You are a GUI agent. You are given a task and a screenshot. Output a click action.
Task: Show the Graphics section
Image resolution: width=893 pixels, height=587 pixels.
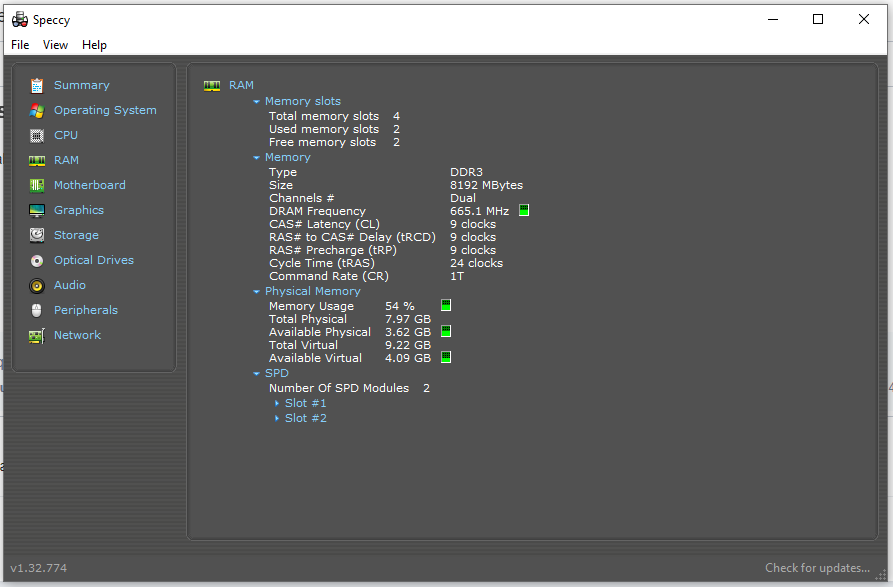[79, 211]
